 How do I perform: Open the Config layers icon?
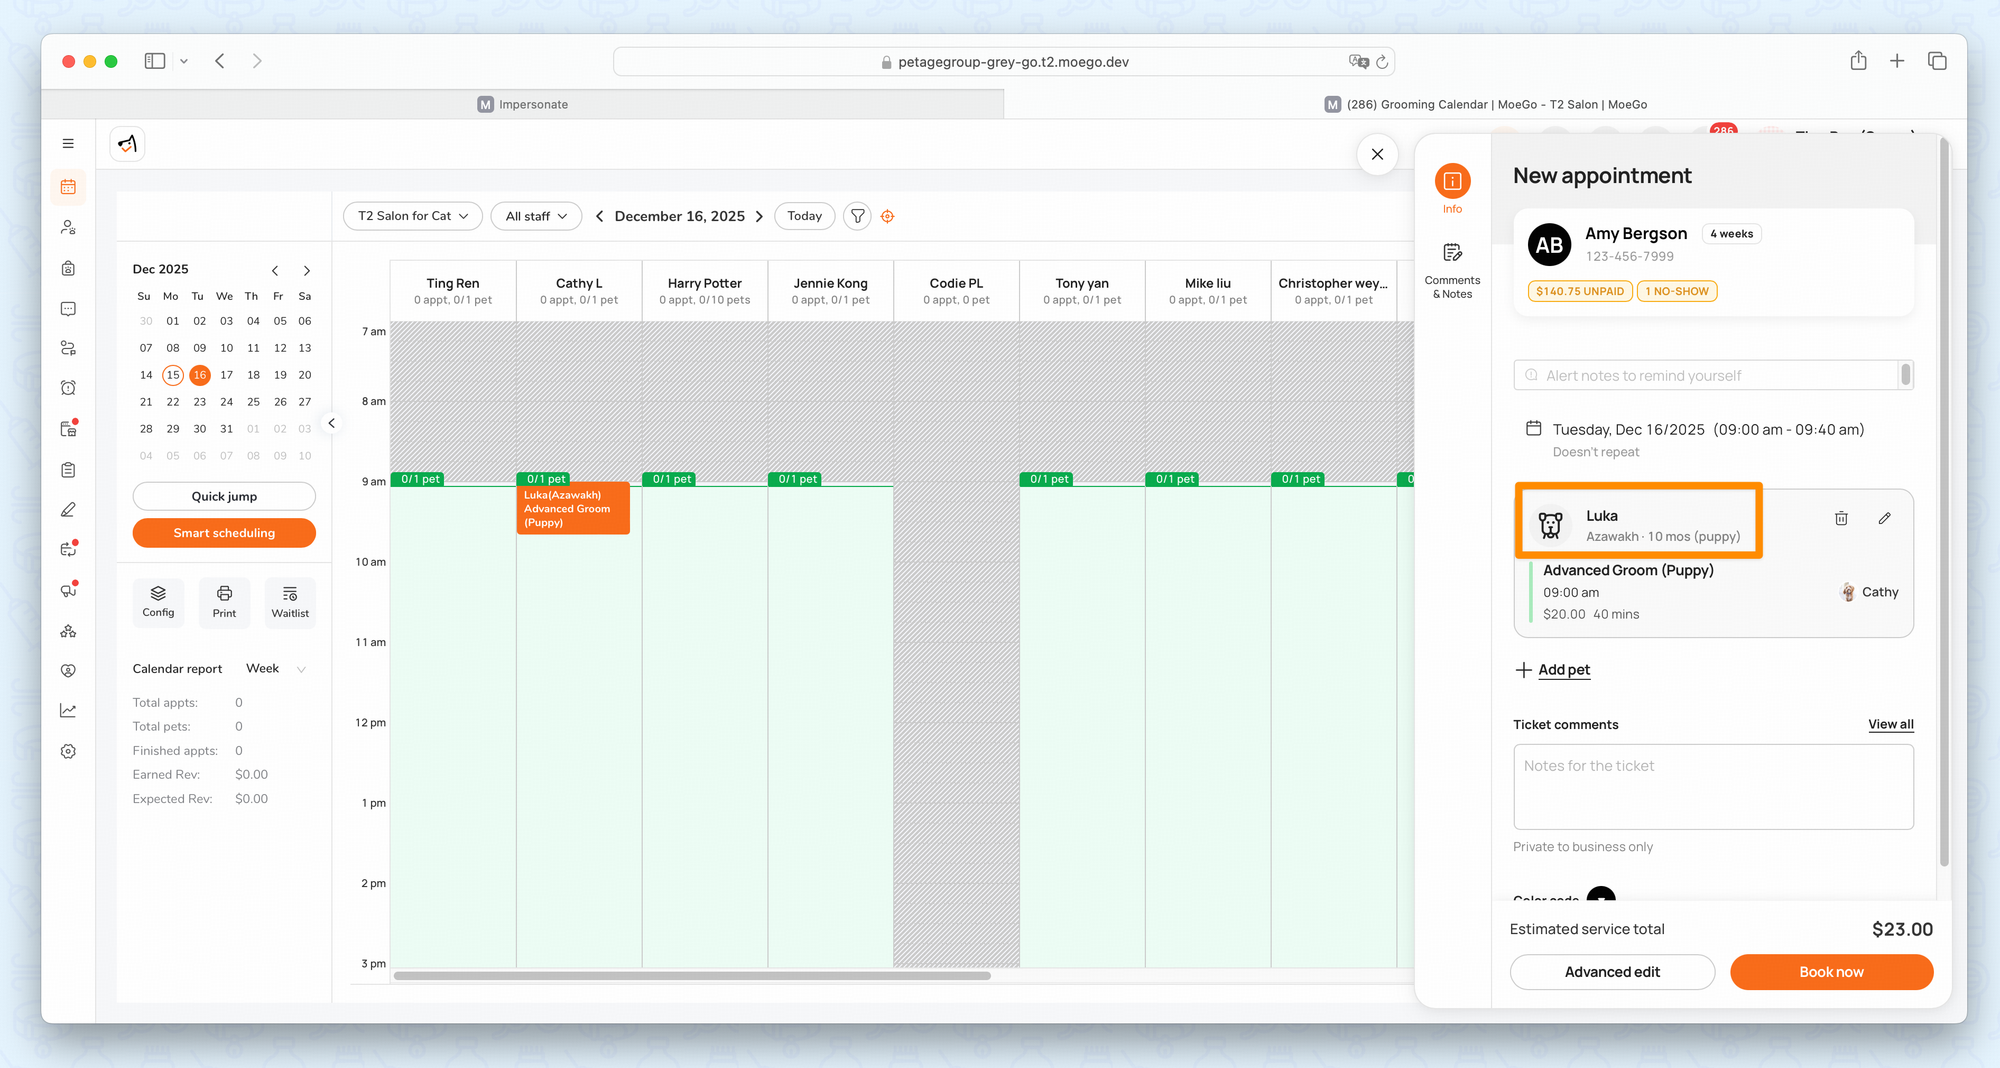click(158, 602)
